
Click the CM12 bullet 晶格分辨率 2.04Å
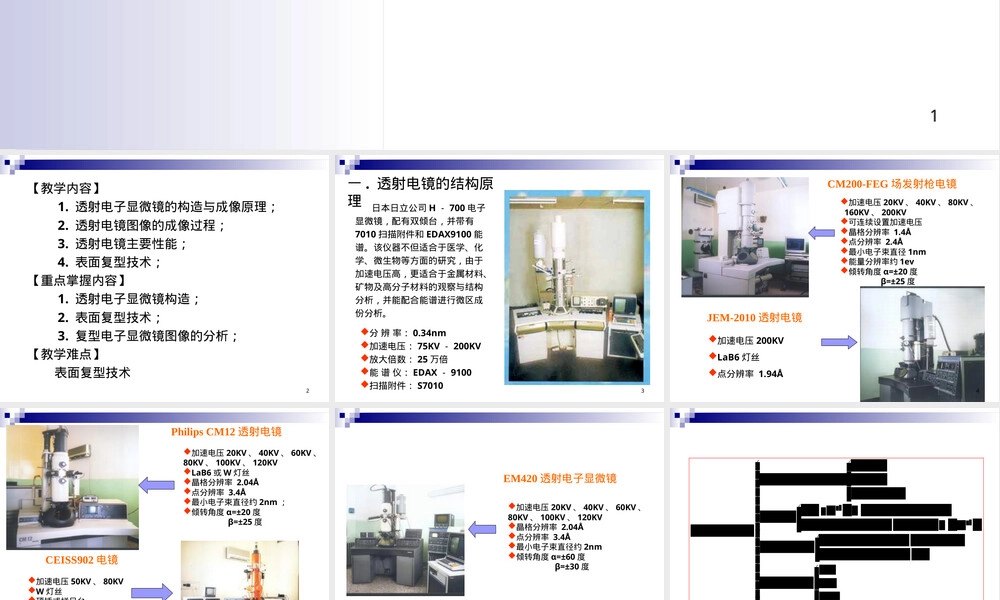(x=221, y=483)
